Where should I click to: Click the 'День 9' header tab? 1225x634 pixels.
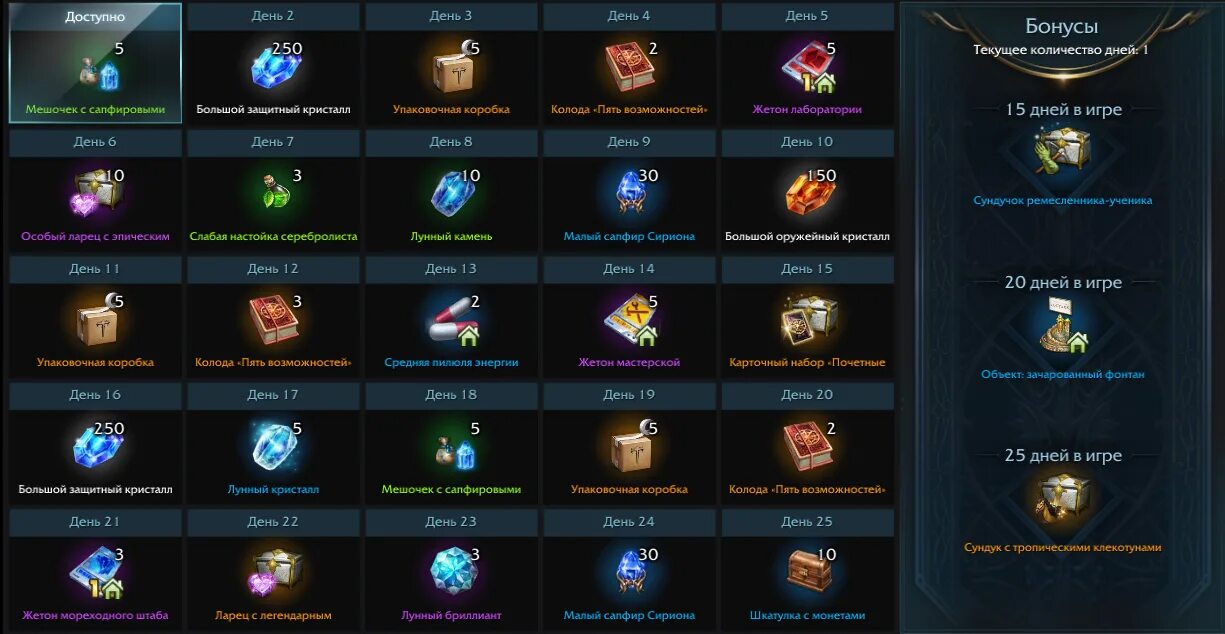pos(629,142)
